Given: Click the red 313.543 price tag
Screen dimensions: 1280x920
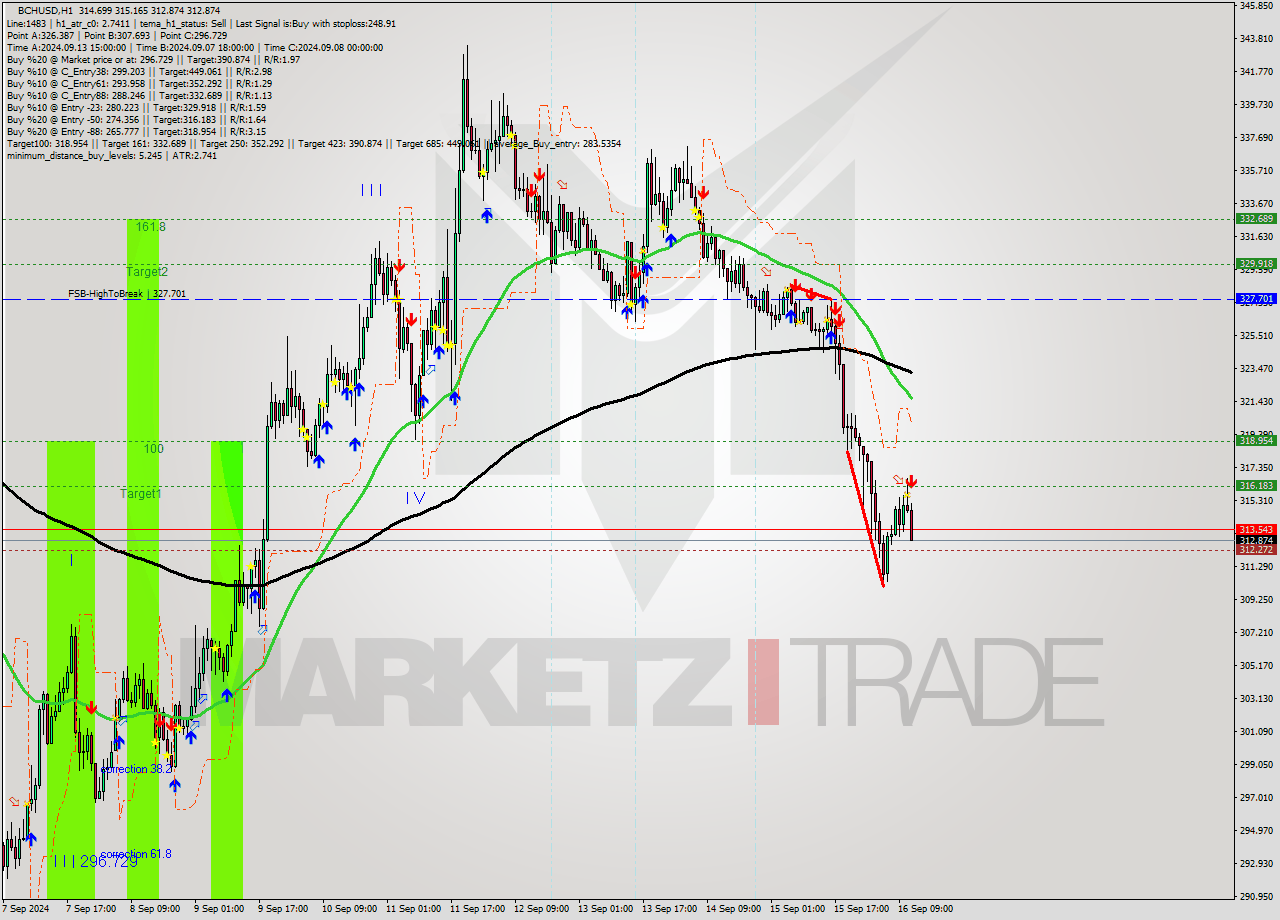Looking at the screenshot, I should click(1256, 529).
